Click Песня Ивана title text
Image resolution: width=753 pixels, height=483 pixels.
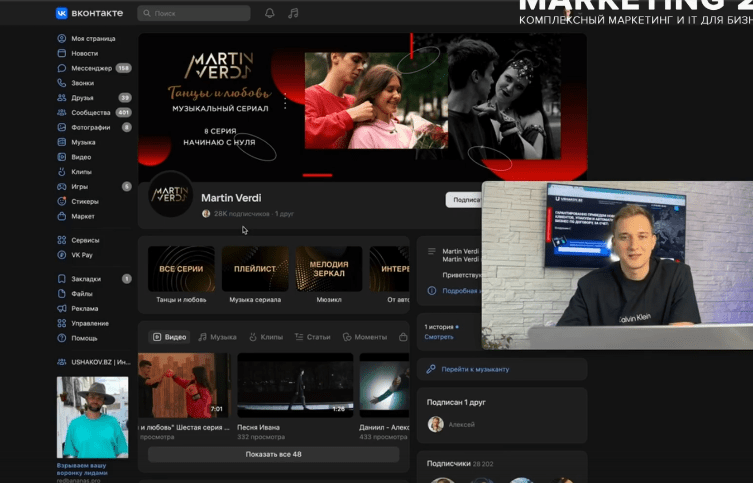258,427
